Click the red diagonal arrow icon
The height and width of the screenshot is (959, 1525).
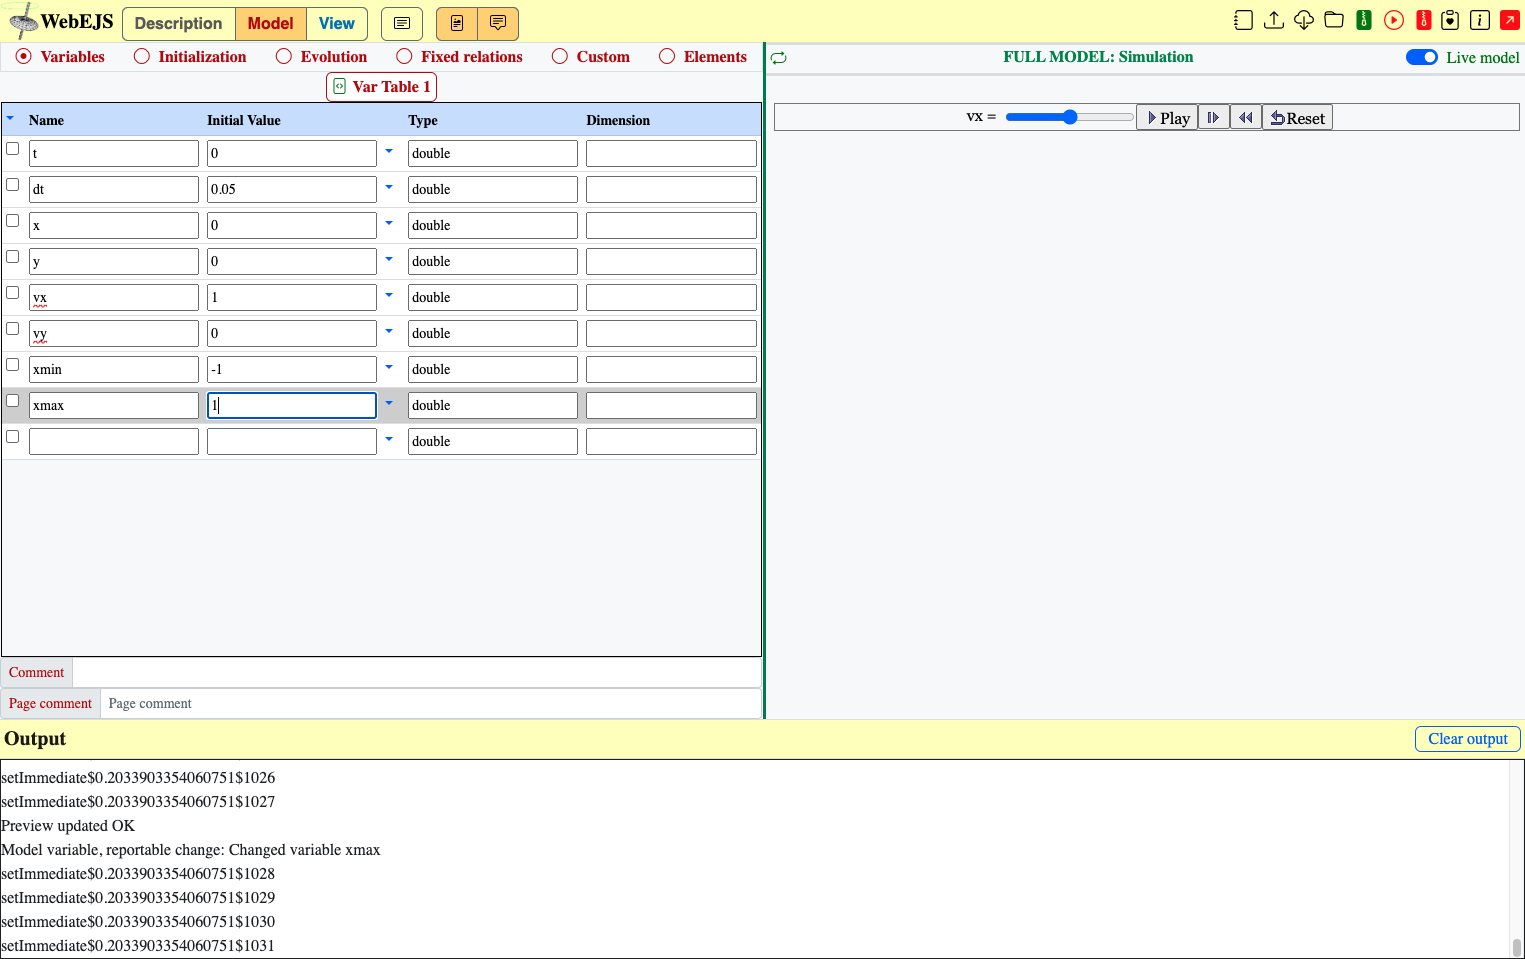pyautogui.click(x=1510, y=20)
